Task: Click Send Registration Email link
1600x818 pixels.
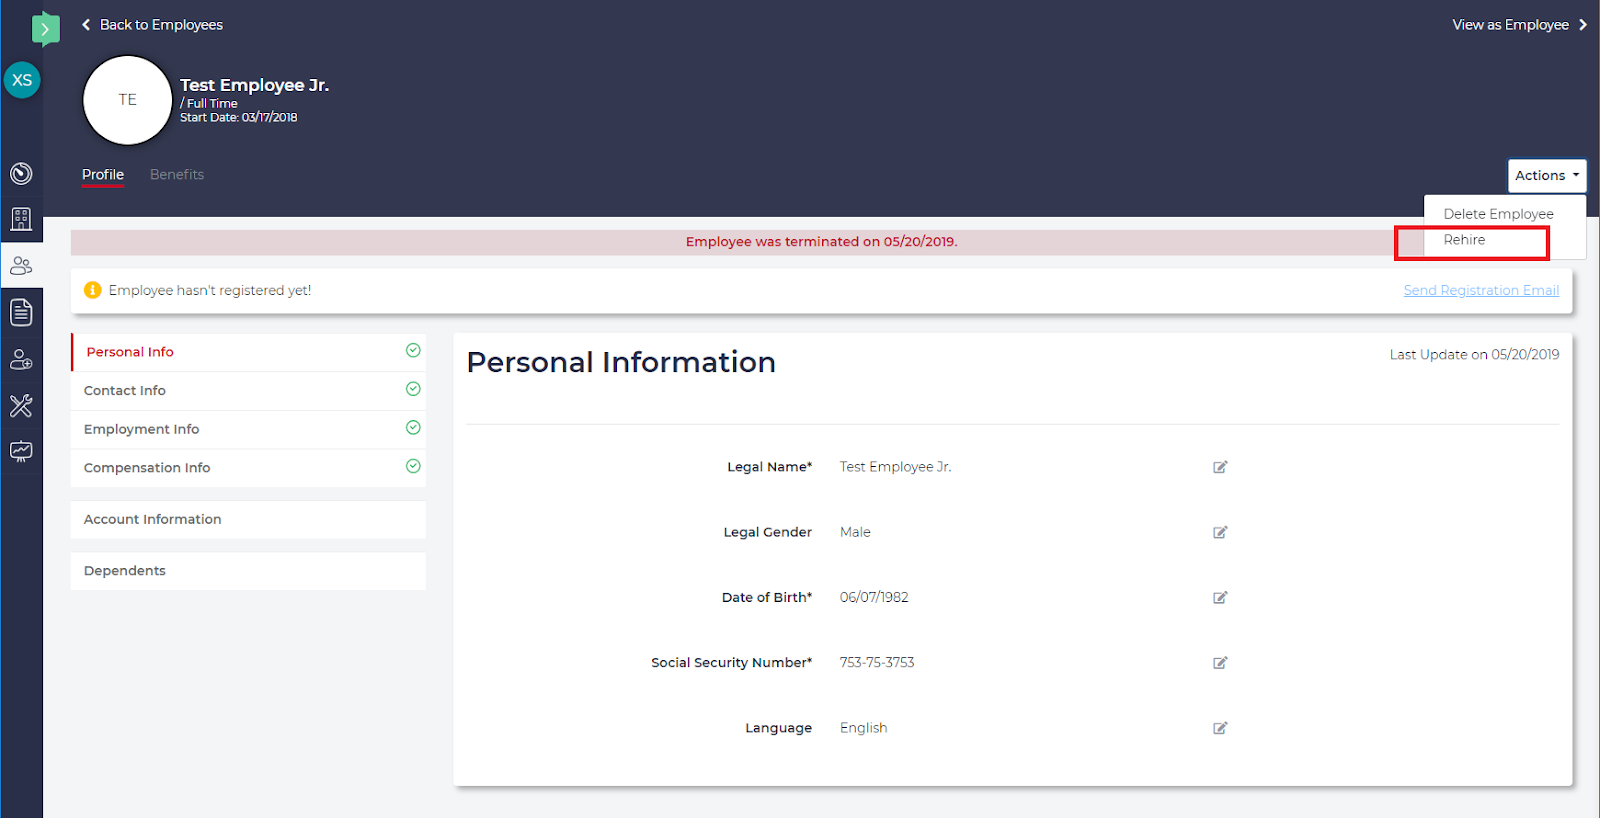Action: [x=1481, y=290]
